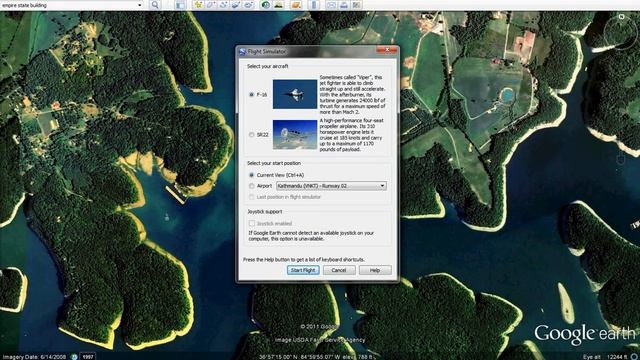Click the compass navigation ring
The width and height of the screenshot is (640, 360).
(621, 33)
